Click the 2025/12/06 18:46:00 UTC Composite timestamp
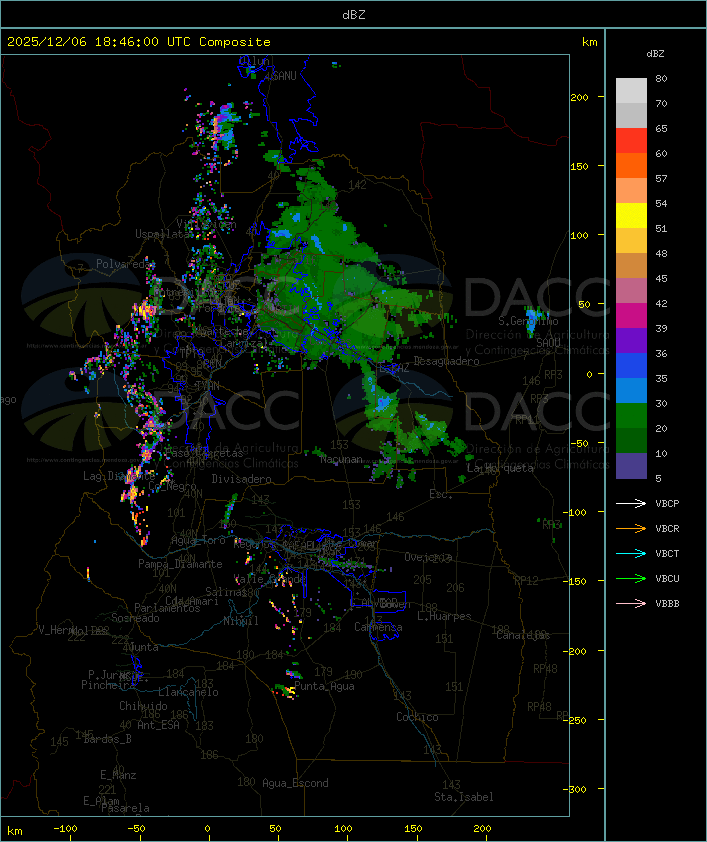 (x=139, y=42)
